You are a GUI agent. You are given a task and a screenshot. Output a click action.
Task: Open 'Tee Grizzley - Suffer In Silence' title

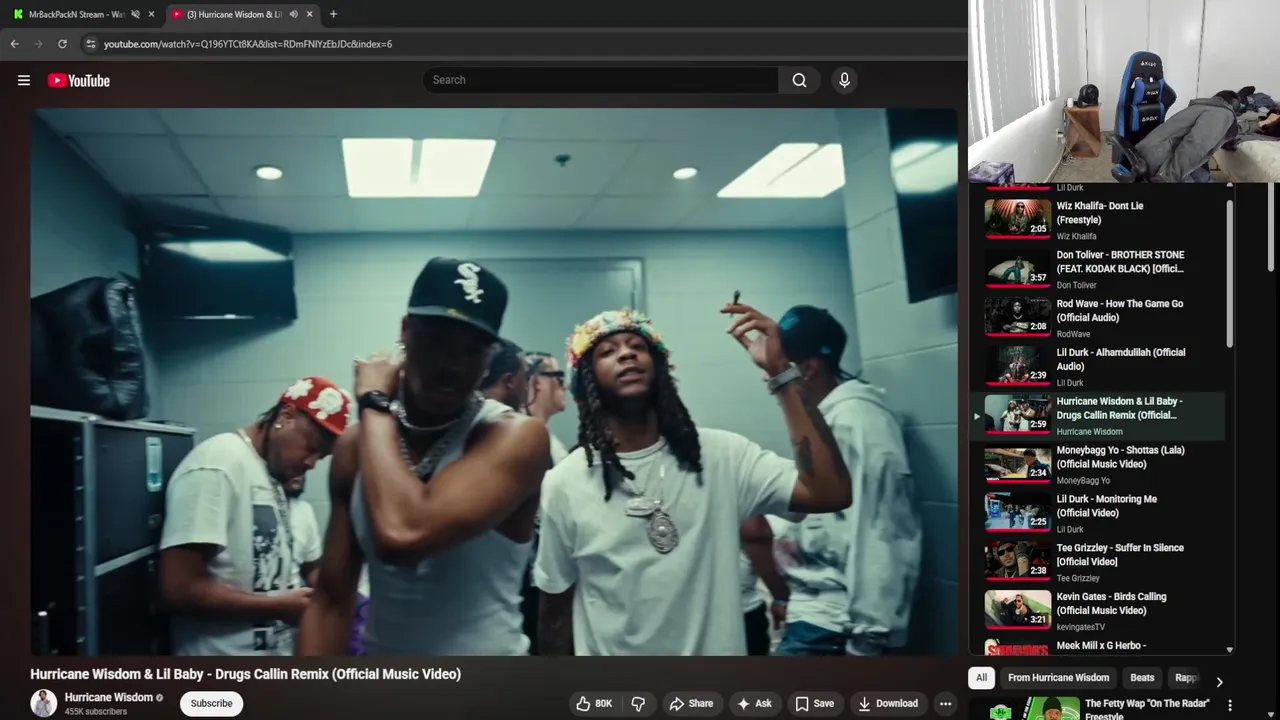(1120, 555)
